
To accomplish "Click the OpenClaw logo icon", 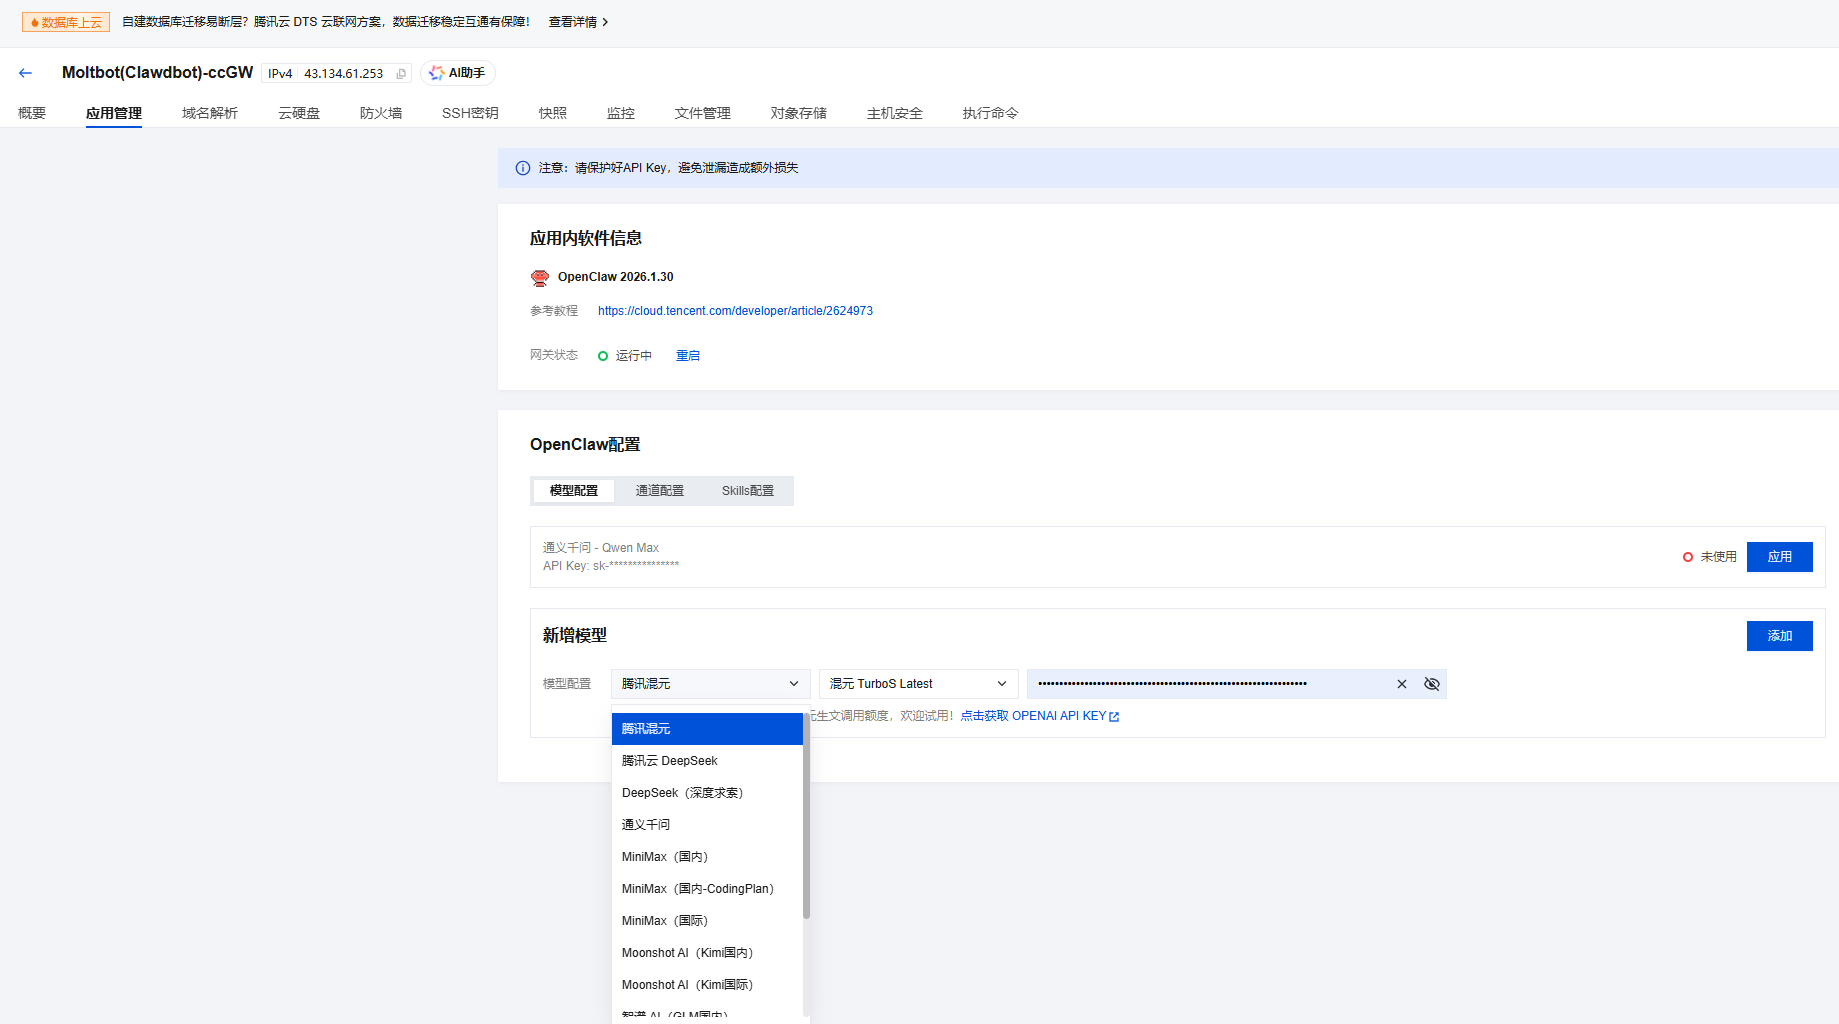I will [540, 277].
